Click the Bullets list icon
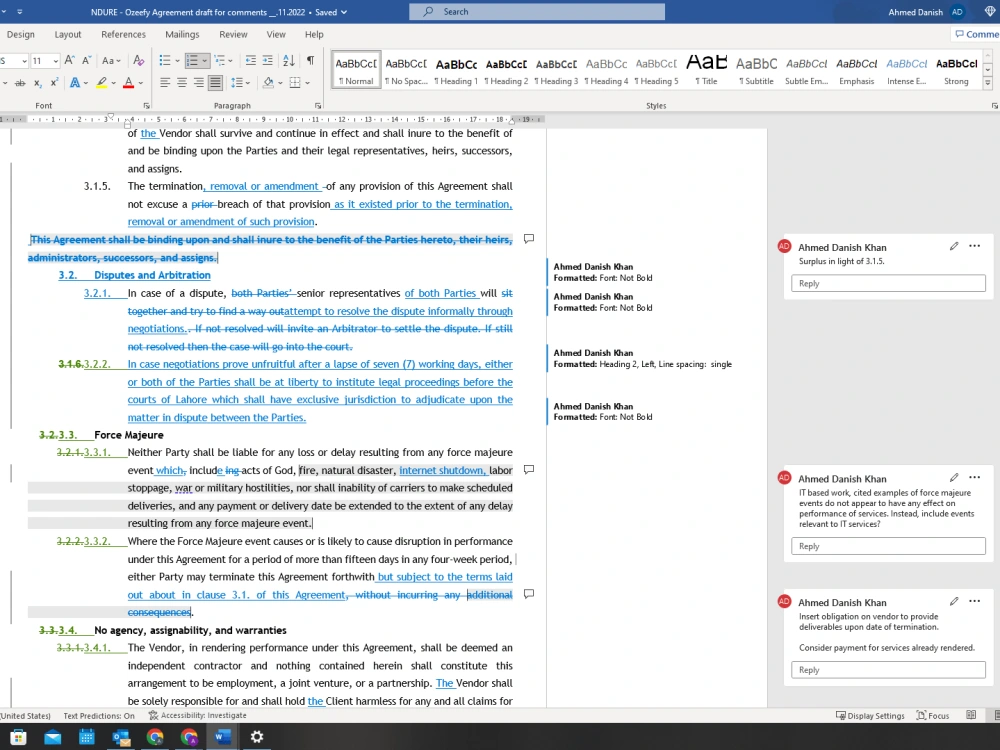Viewport: 1000px width, 750px height. click(x=165, y=60)
